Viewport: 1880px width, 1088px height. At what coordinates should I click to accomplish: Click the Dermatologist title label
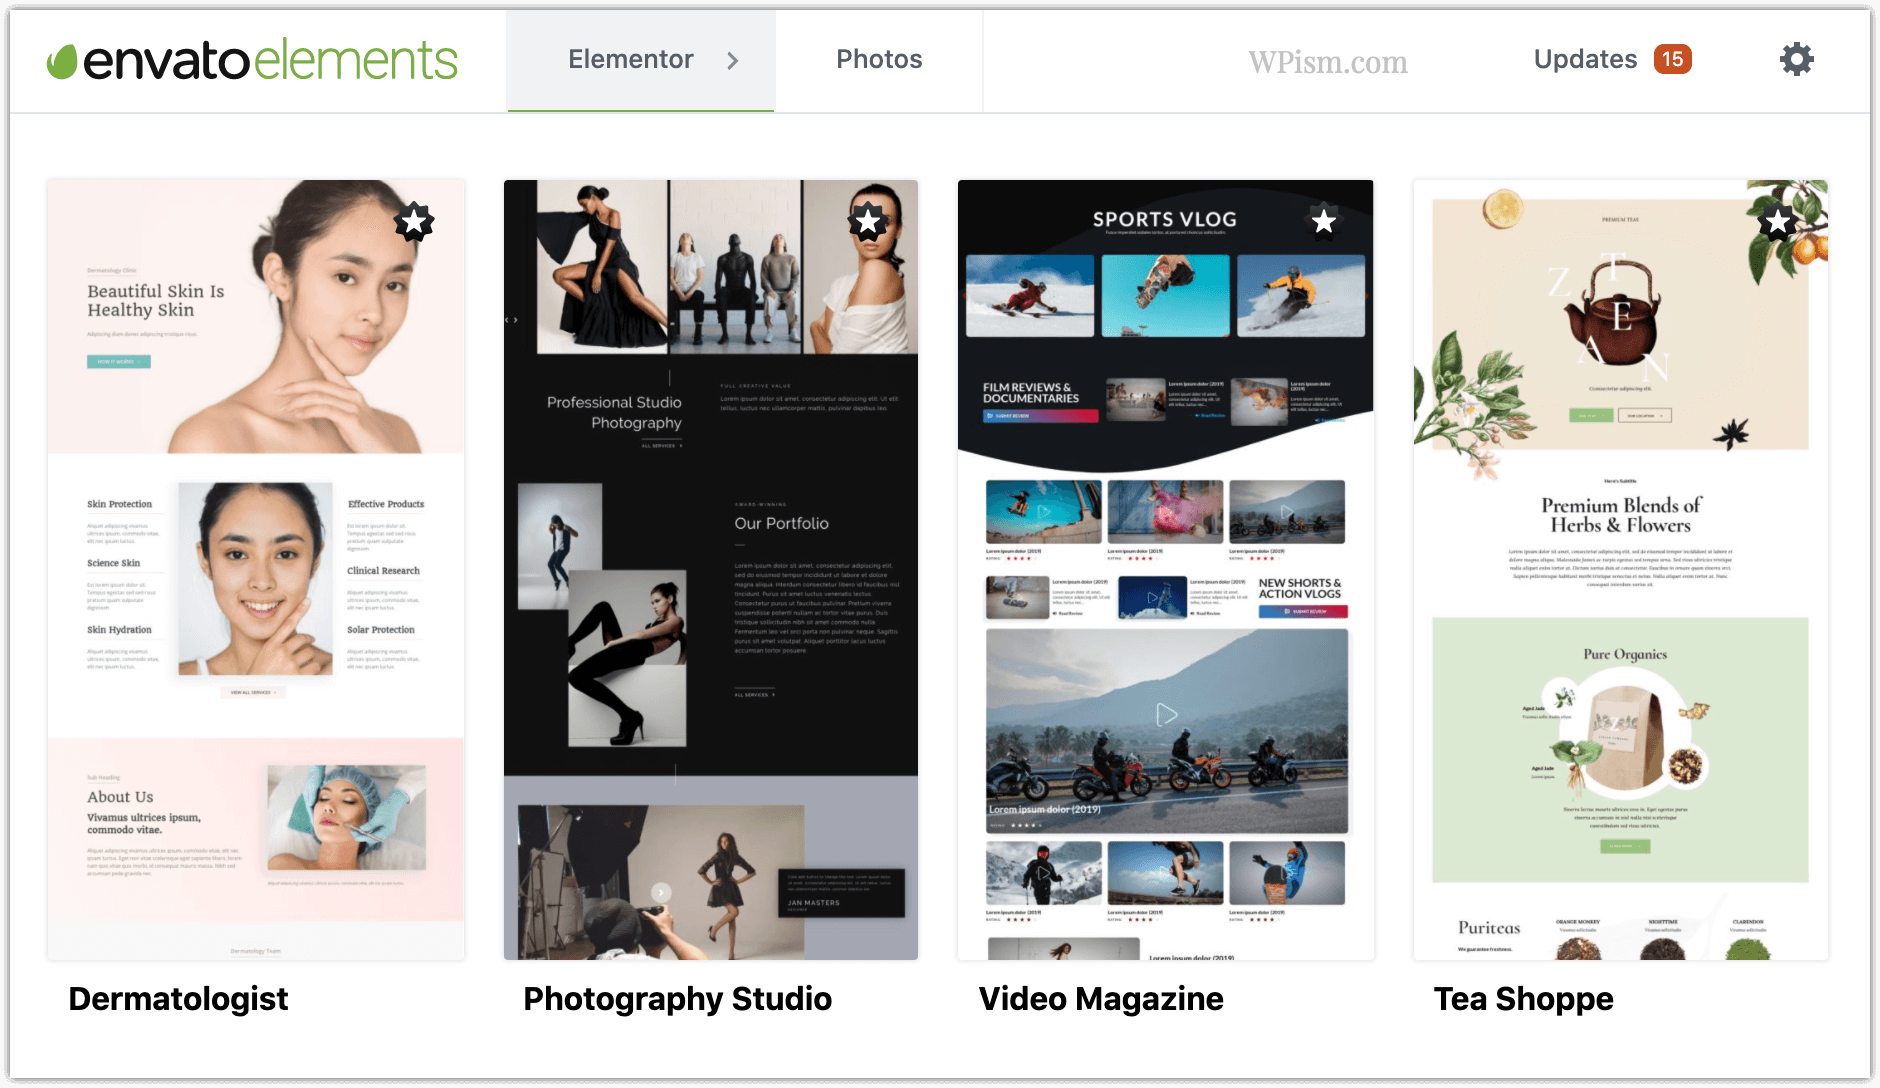pos(178,998)
